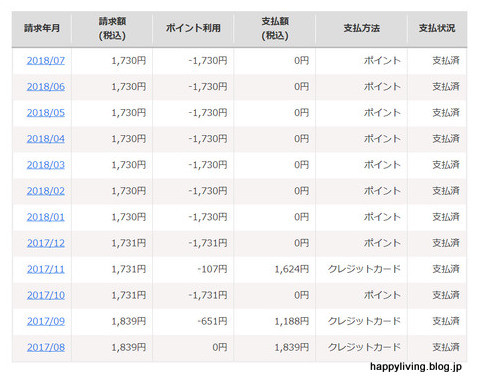Open the 2018/07 billing month link
Screen dimensions: 478x386
tap(46, 61)
